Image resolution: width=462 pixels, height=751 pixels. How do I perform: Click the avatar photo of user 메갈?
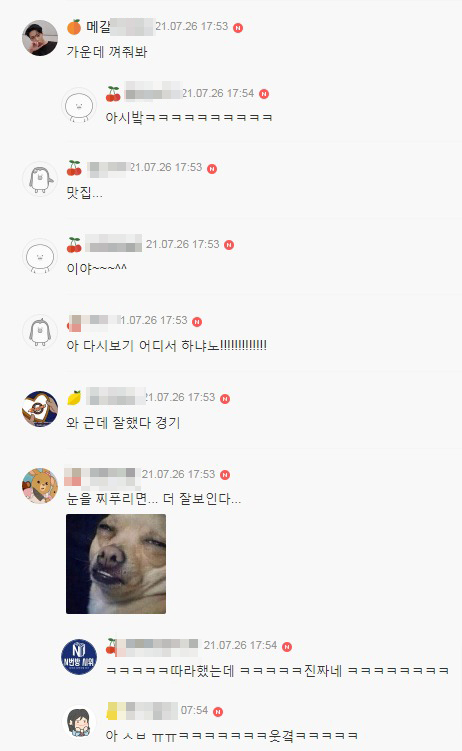[40, 38]
